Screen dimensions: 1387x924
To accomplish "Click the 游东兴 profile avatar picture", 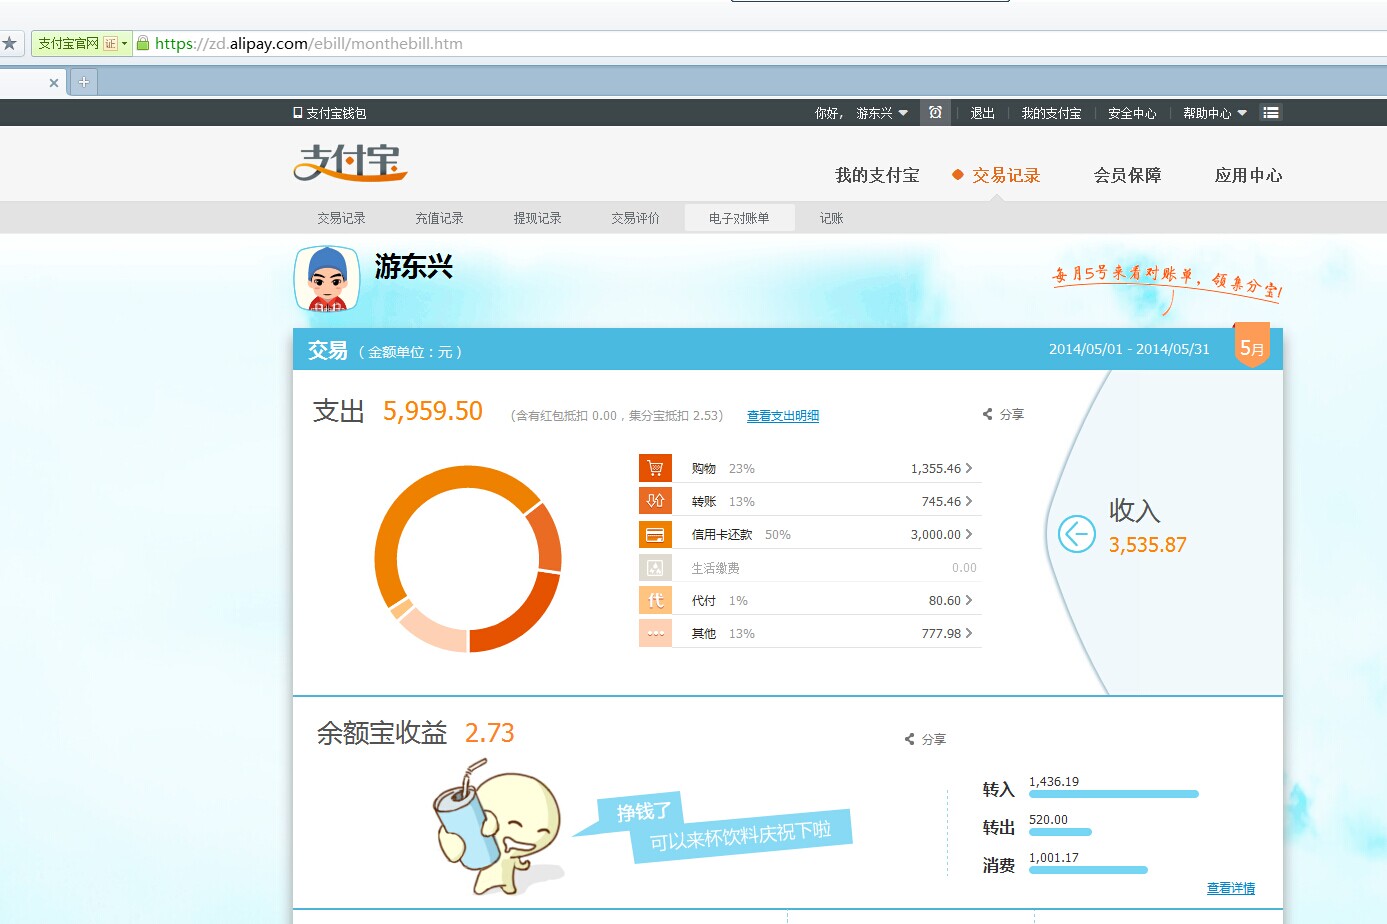I will (327, 278).
